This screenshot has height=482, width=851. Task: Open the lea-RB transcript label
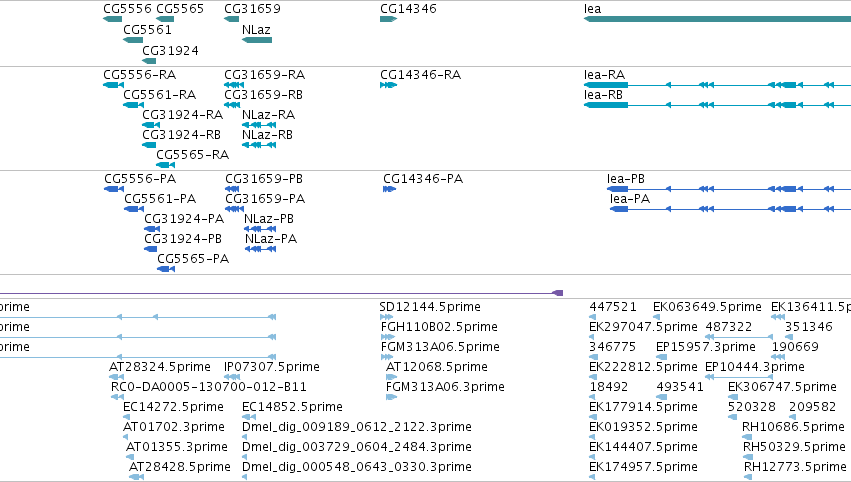coord(604,94)
